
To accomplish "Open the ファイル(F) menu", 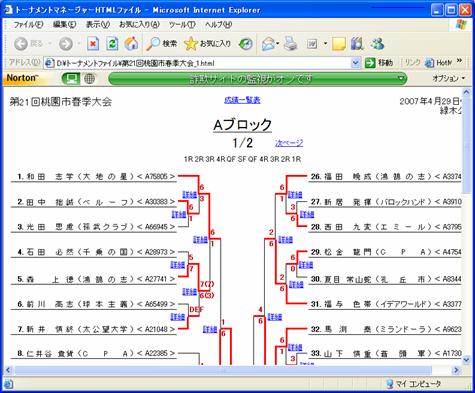I will pyautogui.click(x=28, y=24).
